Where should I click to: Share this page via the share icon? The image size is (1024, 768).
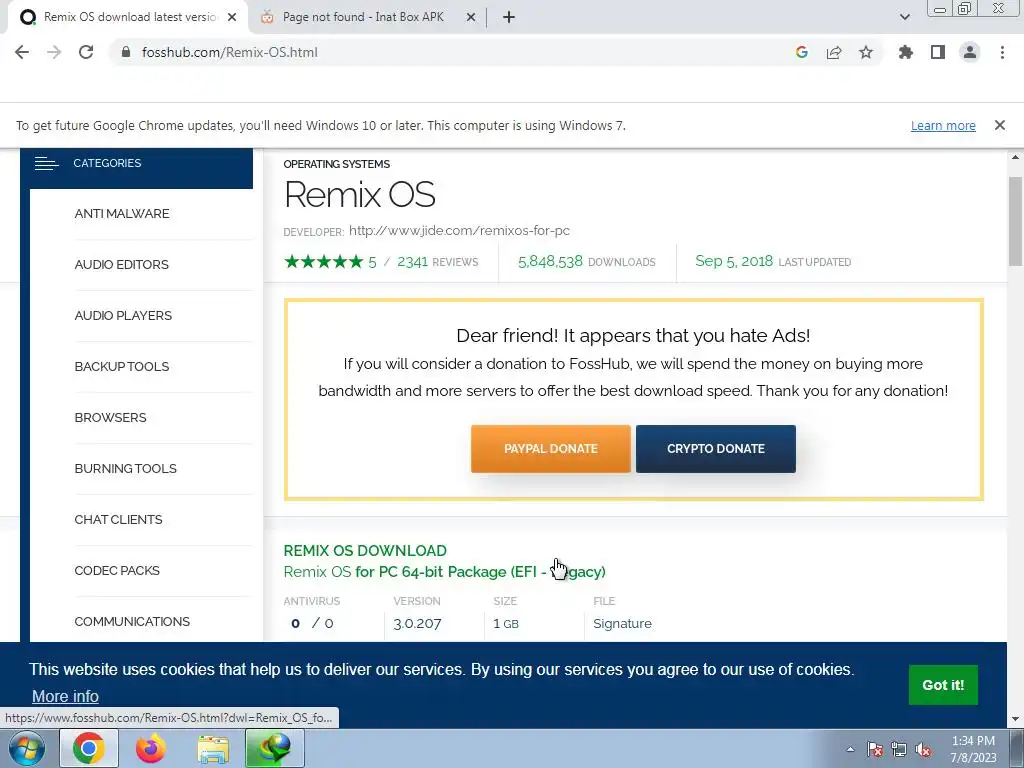pyautogui.click(x=833, y=52)
